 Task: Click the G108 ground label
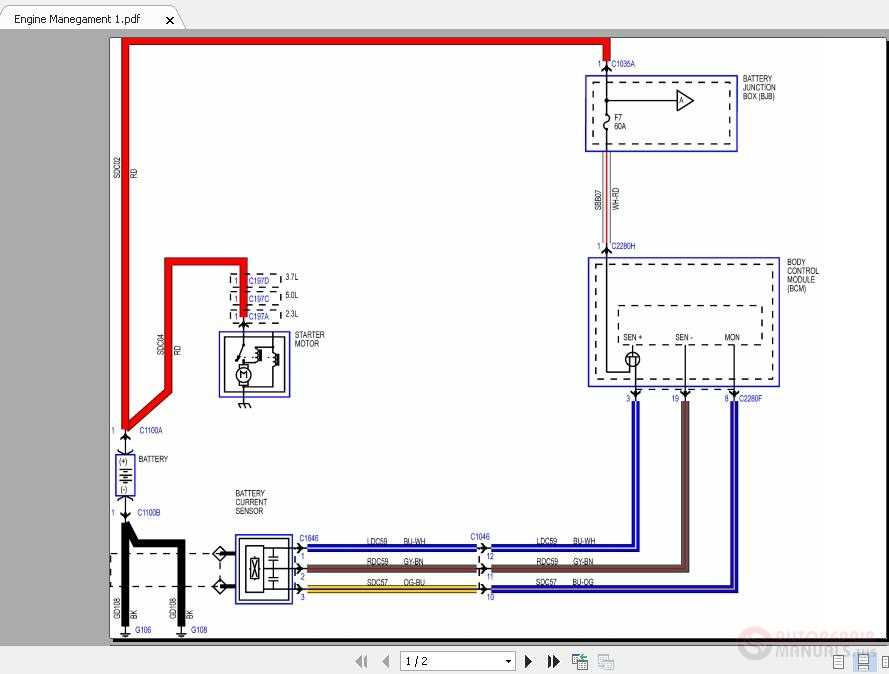pyautogui.click(x=199, y=630)
